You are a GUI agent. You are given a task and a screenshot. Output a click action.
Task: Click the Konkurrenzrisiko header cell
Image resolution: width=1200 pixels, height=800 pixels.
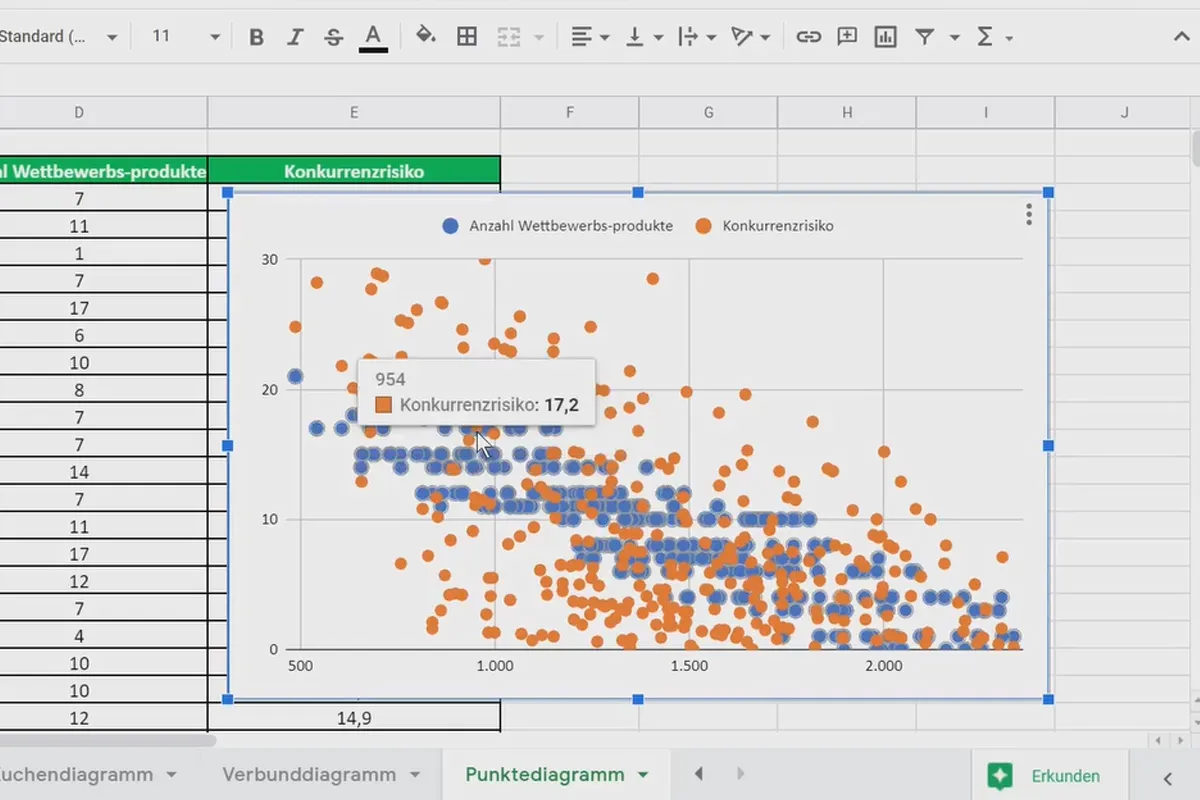354,171
